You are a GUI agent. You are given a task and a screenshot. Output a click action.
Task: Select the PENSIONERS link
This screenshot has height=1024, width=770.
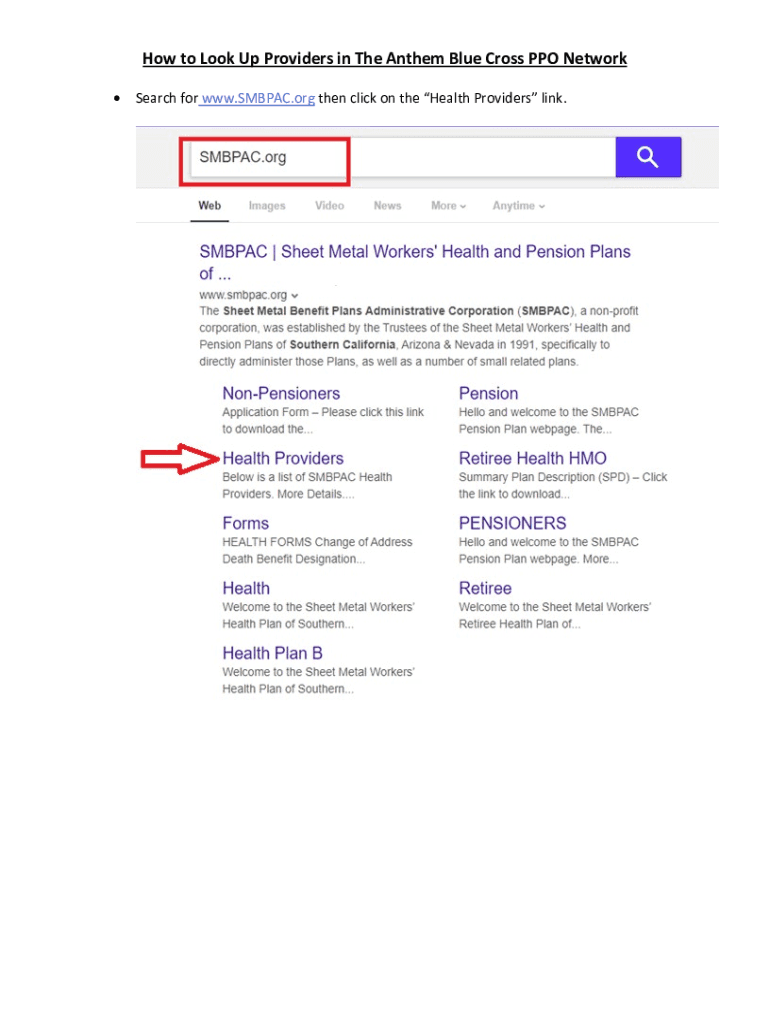pyautogui.click(x=512, y=523)
